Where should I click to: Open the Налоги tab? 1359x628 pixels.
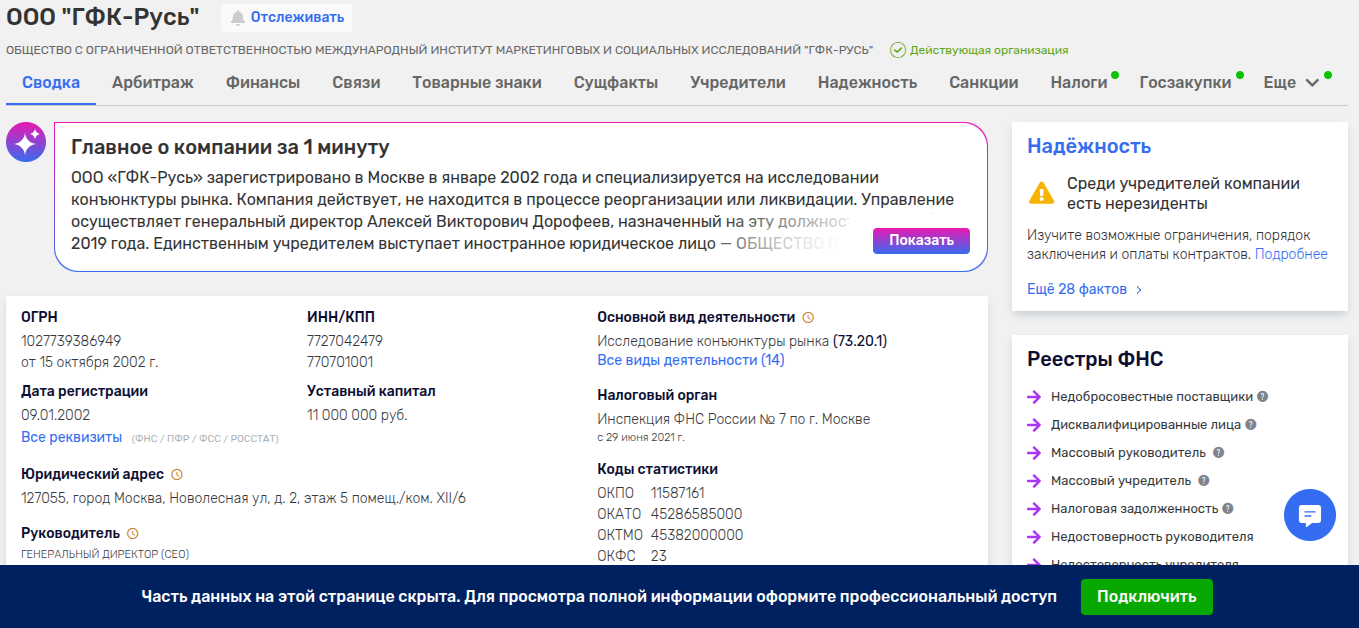pyautogui.click(x=1079, y=83)
